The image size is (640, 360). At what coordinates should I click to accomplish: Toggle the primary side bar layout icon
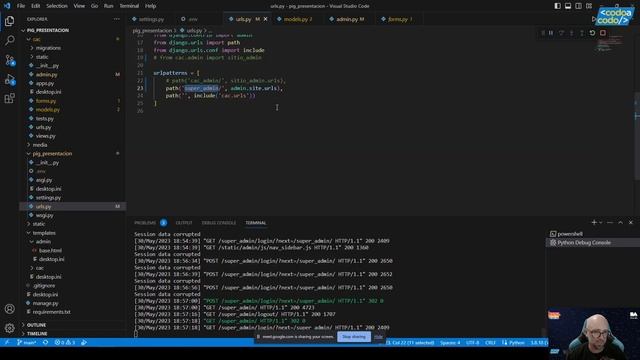pos(558,6)
